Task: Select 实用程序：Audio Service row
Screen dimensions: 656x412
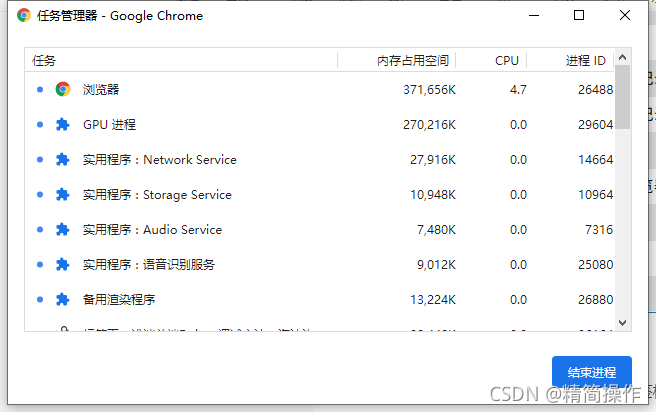Action: click(x=320, y=229)
